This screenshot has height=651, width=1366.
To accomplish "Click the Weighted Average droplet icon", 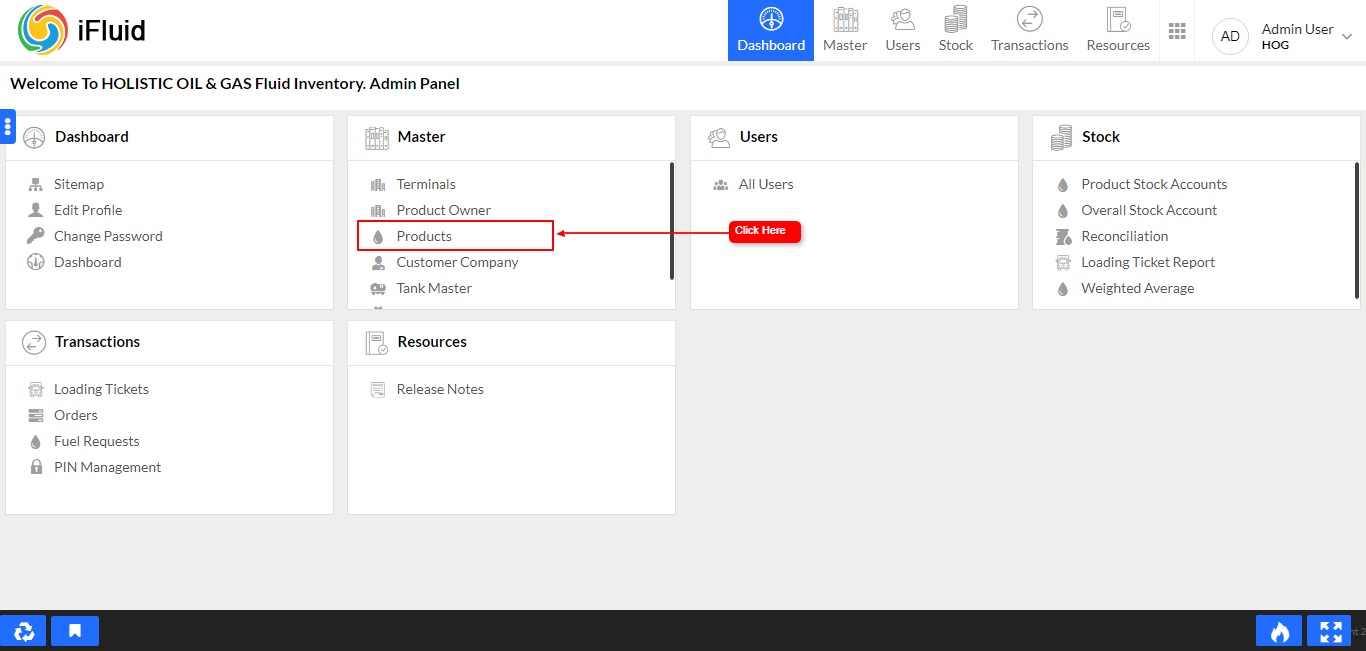I will [1063, 289].
